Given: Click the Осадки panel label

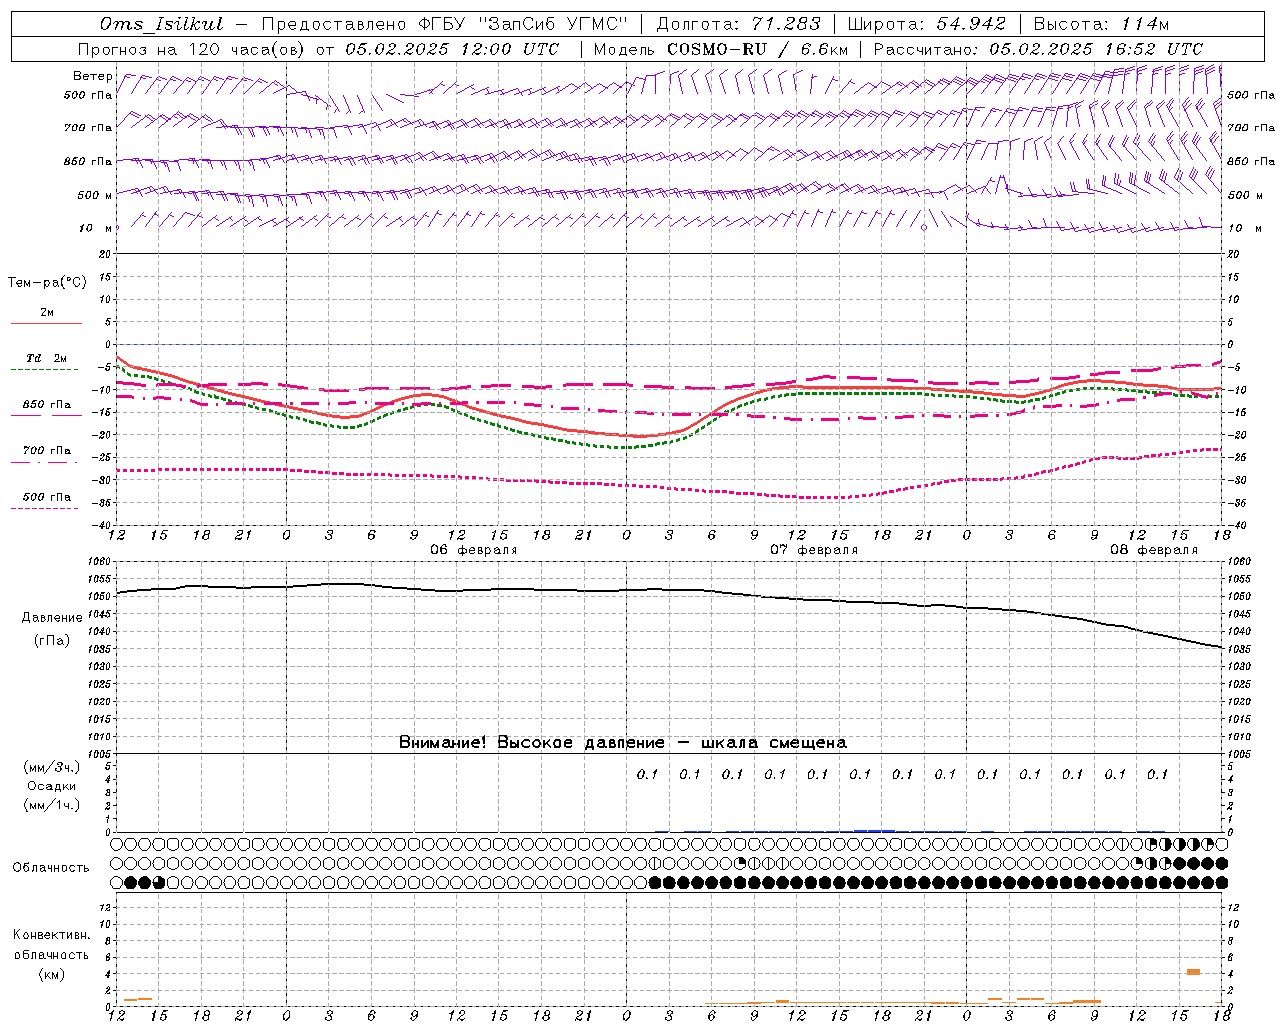Looking at the screenshot, I should 52,786.
